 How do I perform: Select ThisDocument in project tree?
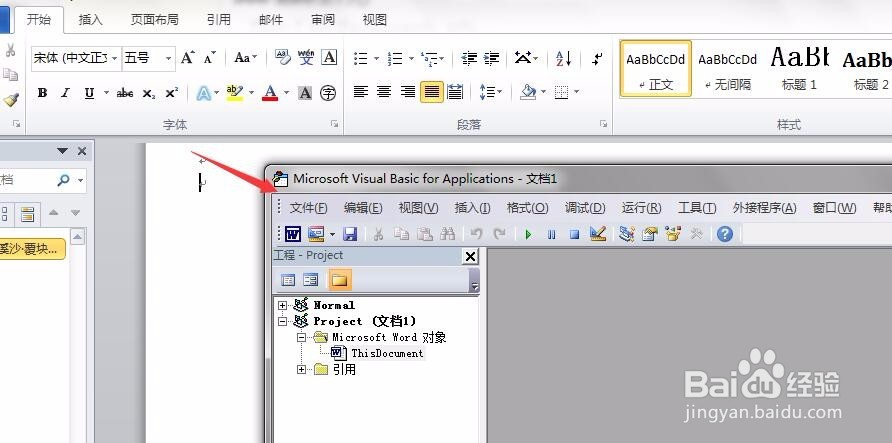coord(387,353)
